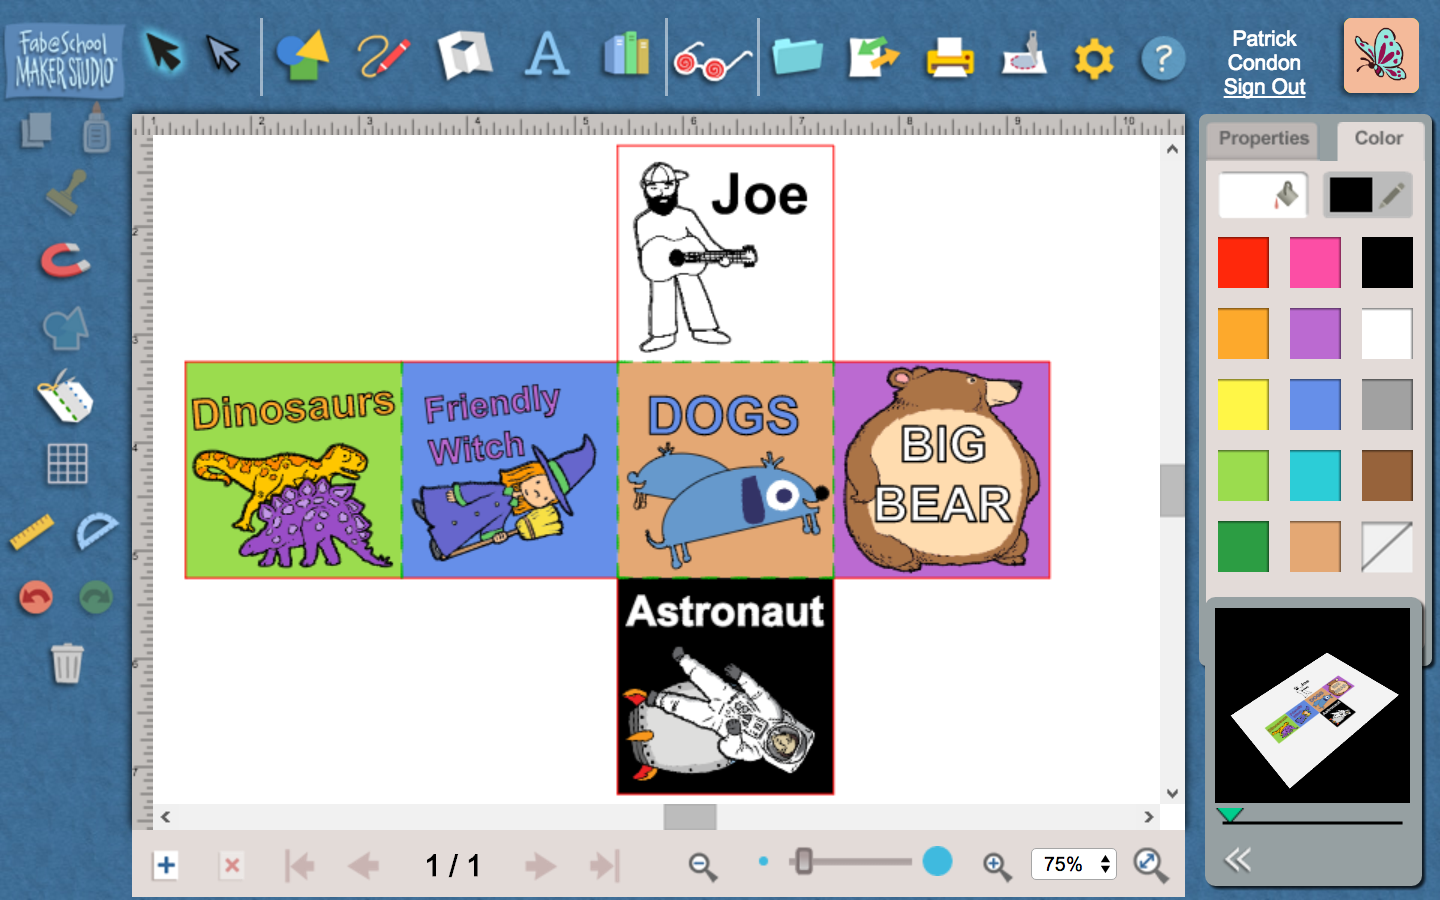The height and width of the screenshot is (900, 1440).
Task: Toggle the magnet snap tool
Action: coord(65,261)
